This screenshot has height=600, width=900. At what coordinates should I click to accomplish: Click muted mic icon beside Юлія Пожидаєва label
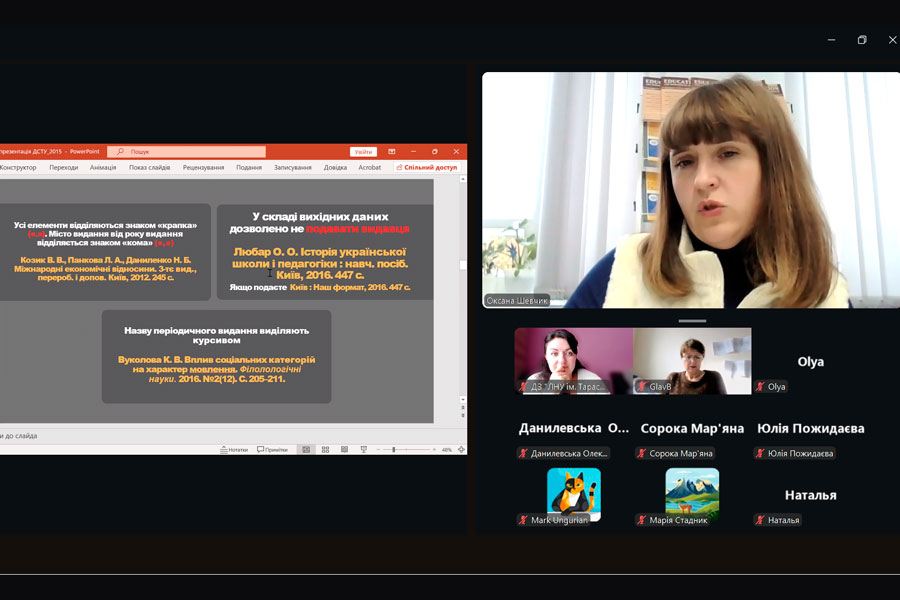[760, 453]
